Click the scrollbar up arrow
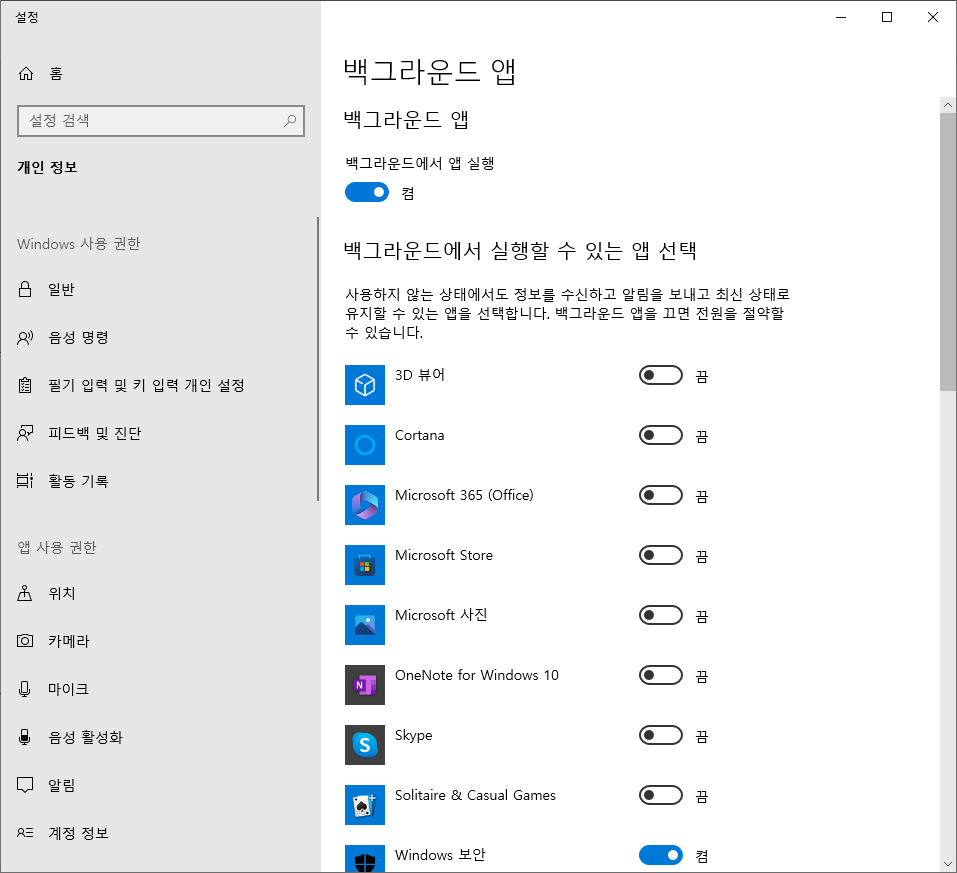 coord(948,105)
